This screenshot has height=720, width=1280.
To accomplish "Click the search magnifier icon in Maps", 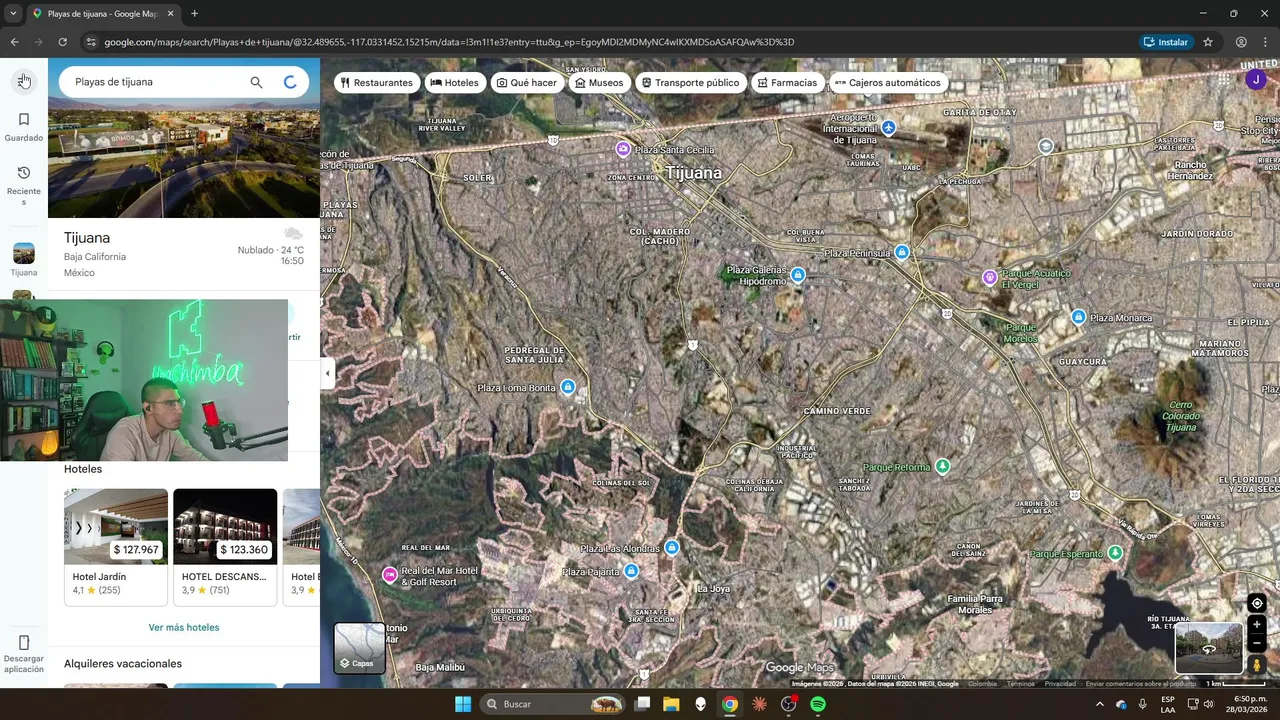I will [256, 82].
